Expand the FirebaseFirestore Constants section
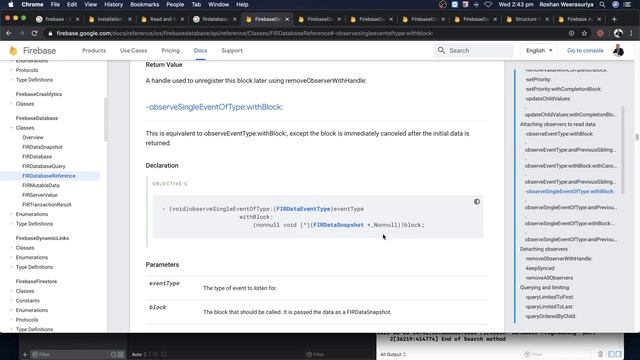Screen dimensions: 640x360 [x=12, y=300]
